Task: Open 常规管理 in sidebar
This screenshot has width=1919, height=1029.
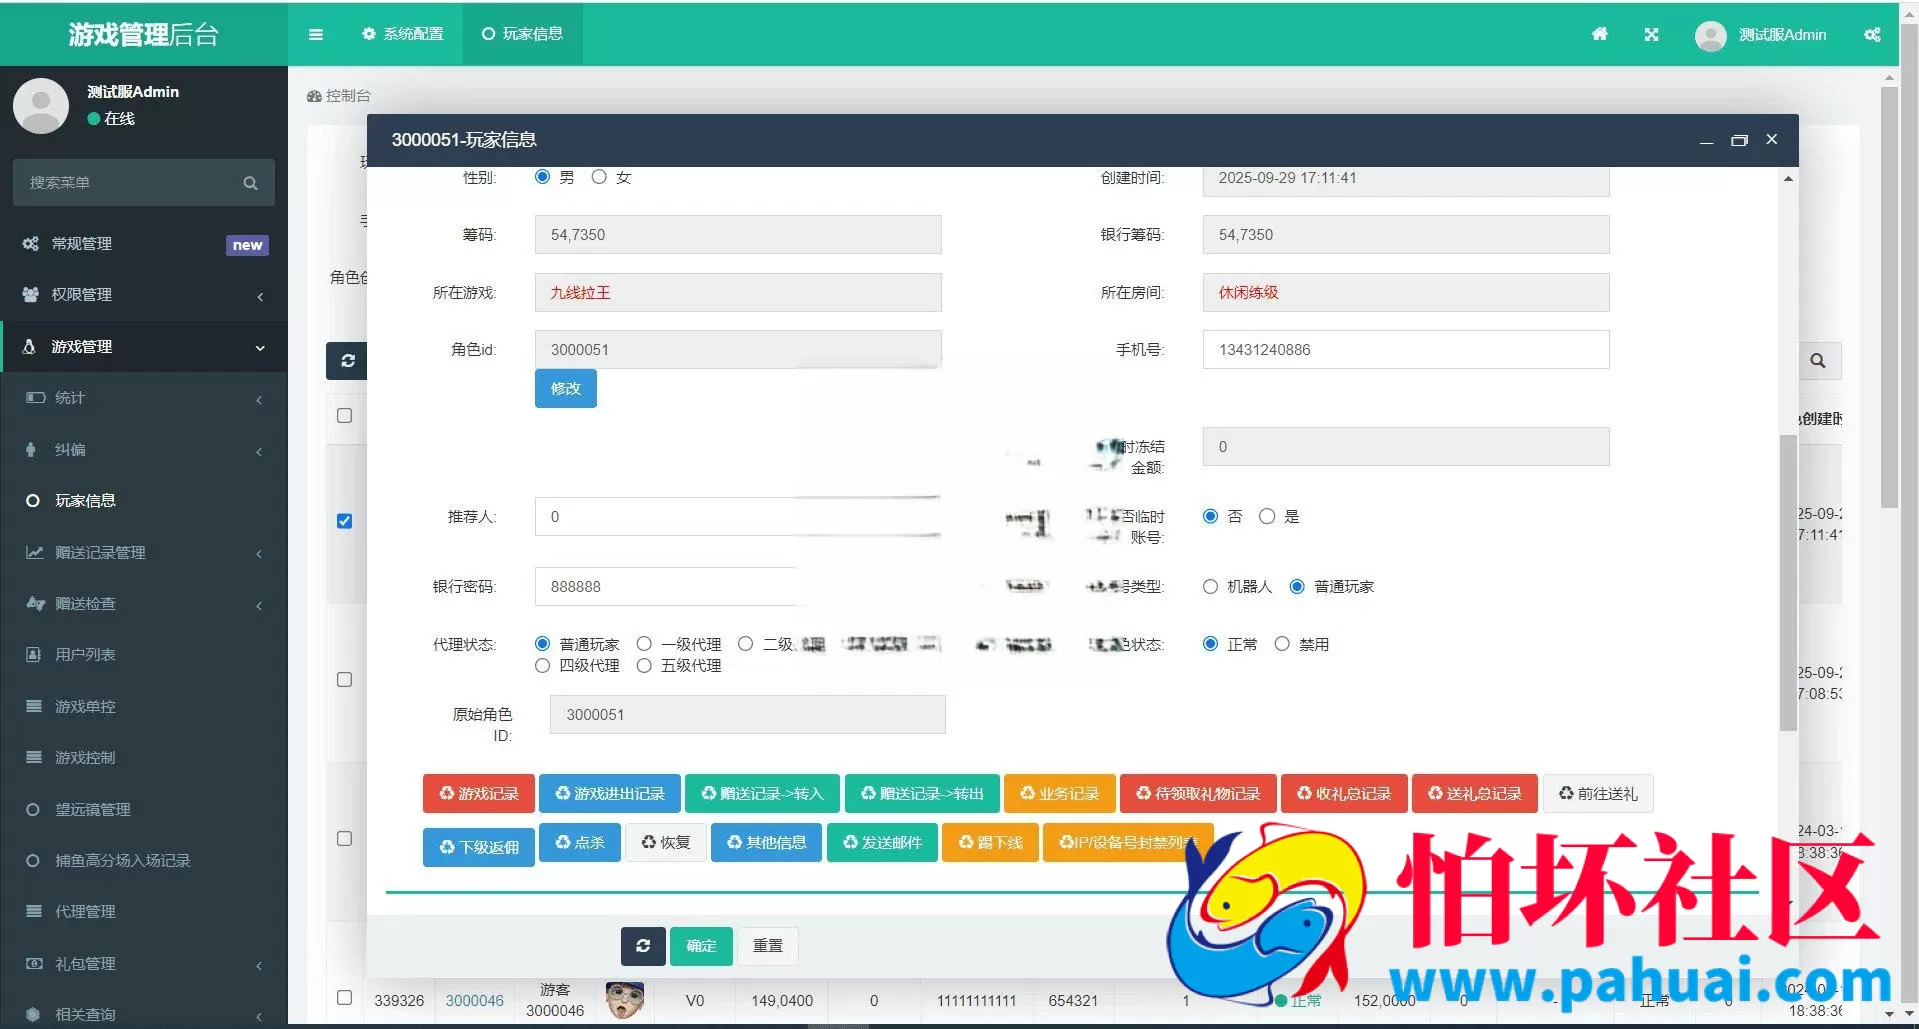Action: tap(144, 244)
